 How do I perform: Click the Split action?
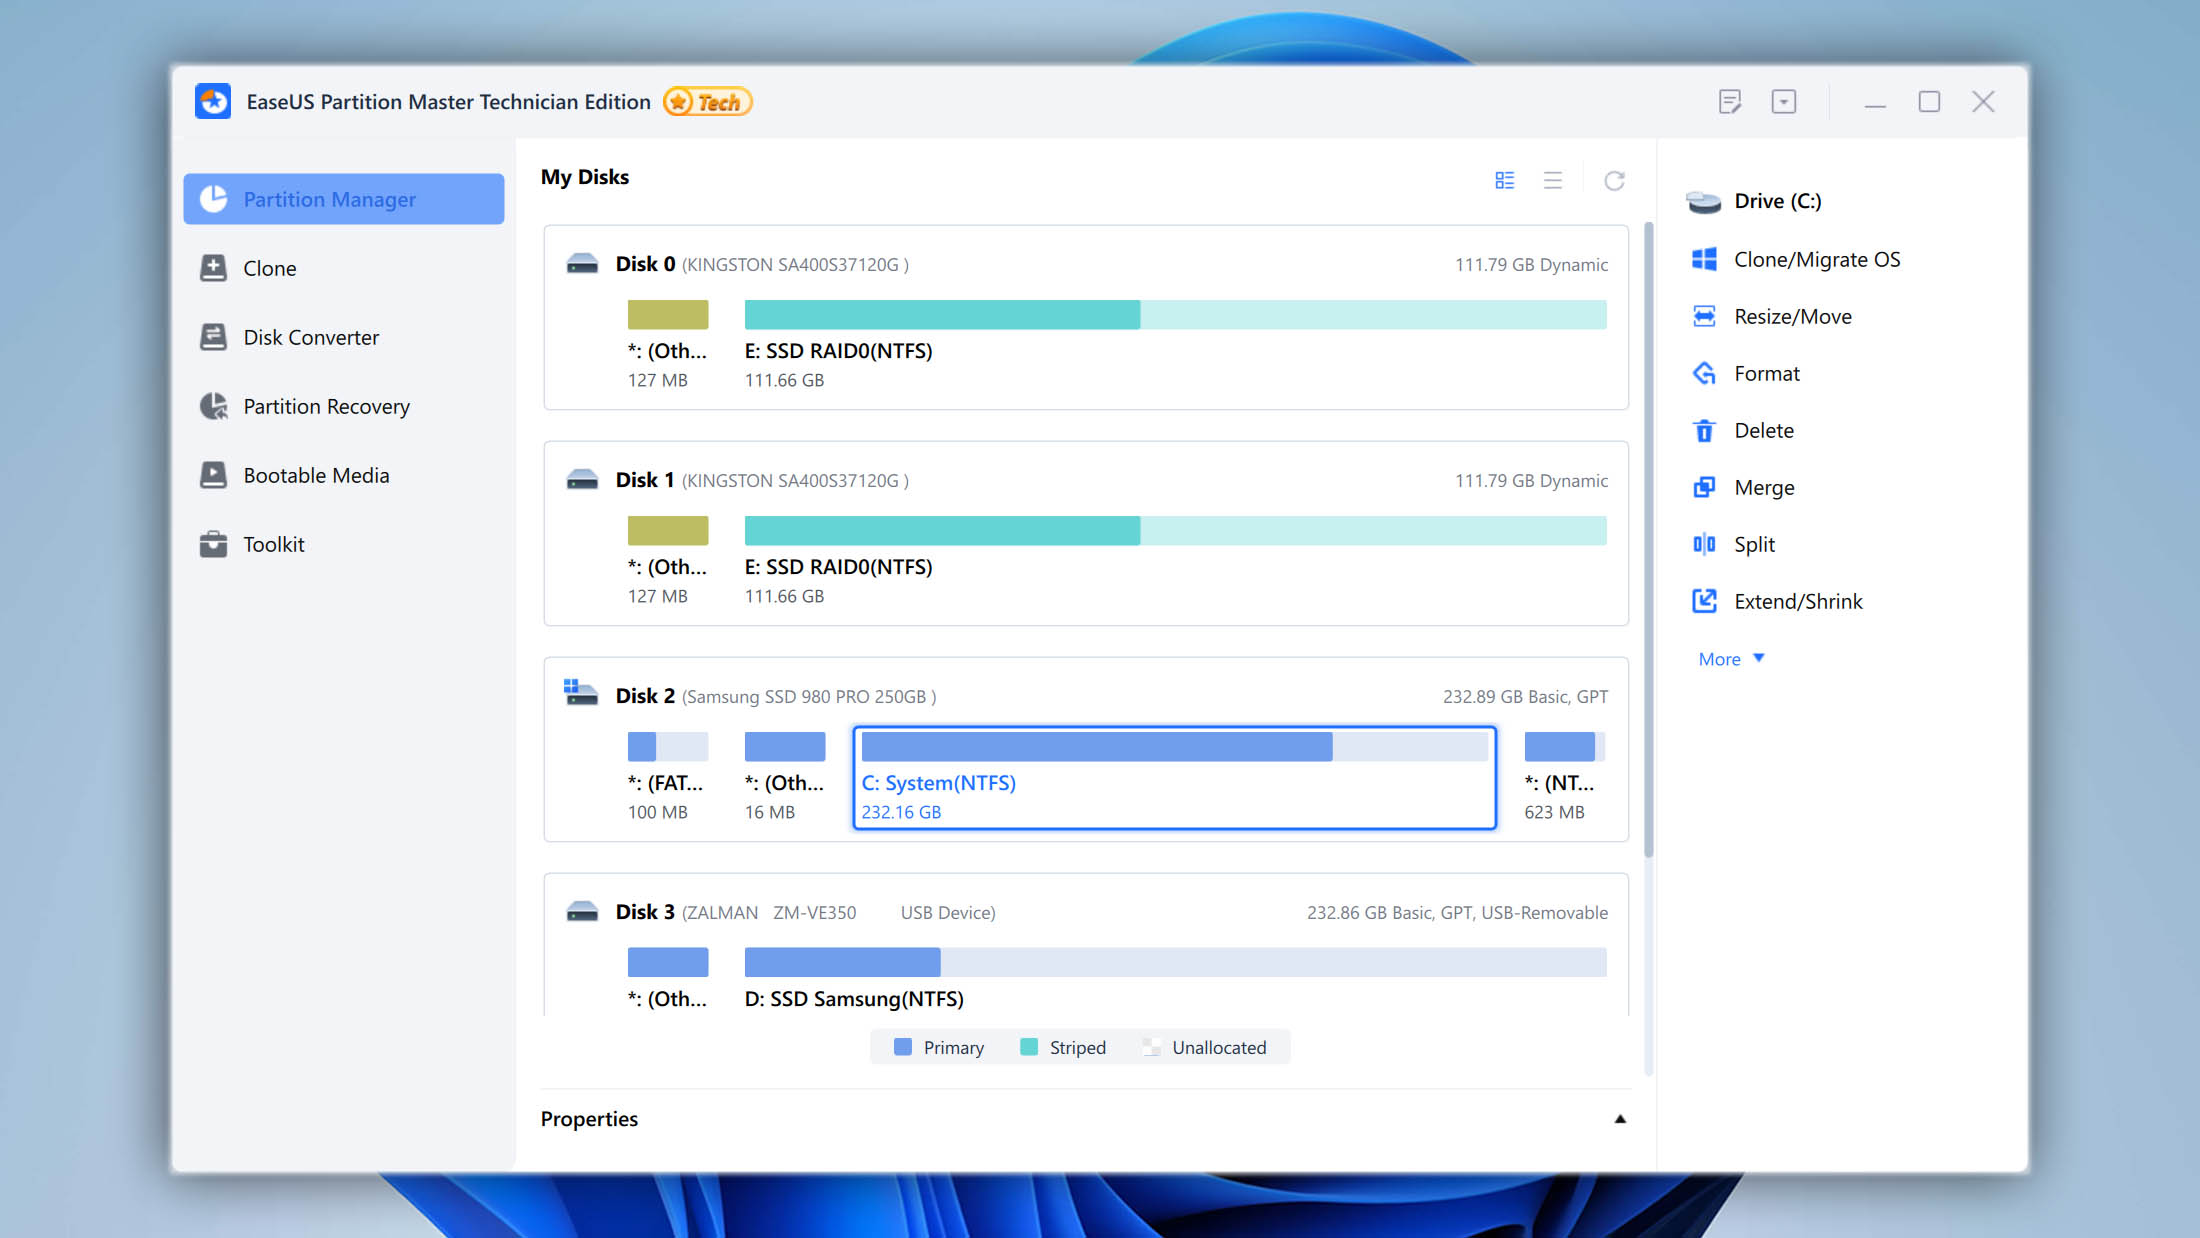(1754, 544)
